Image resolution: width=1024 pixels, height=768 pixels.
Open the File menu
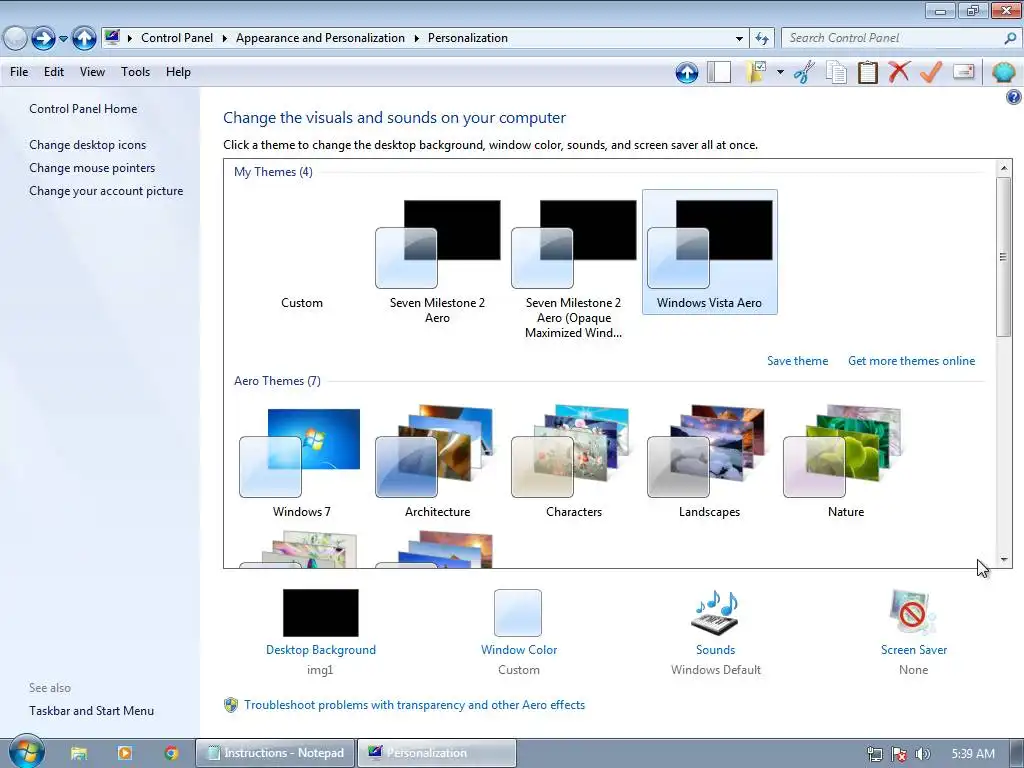pyautogui.click(x=19, y=72)
